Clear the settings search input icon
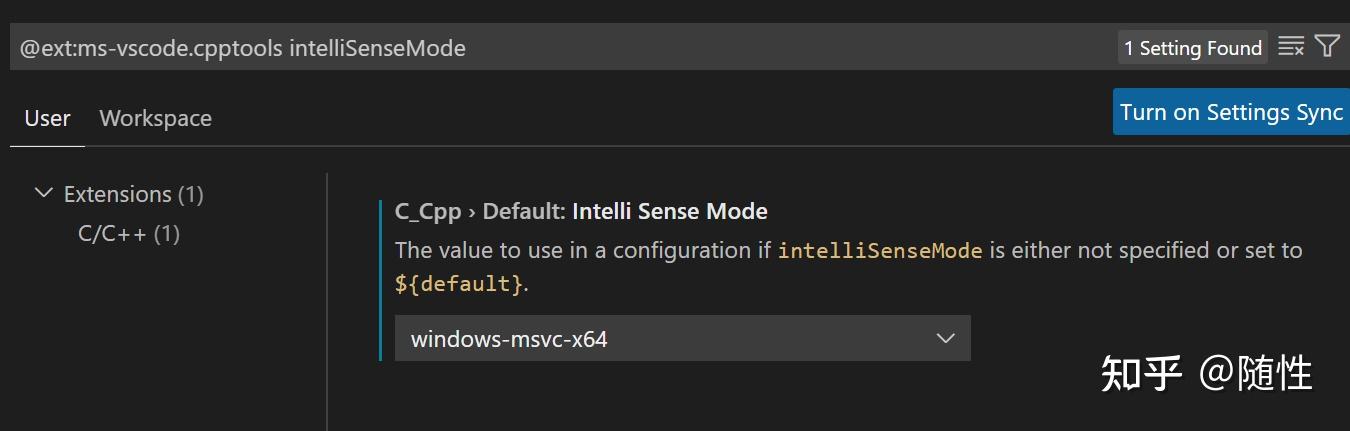The width and height of the screenshot is (1350, 431). pos(1291,47)
